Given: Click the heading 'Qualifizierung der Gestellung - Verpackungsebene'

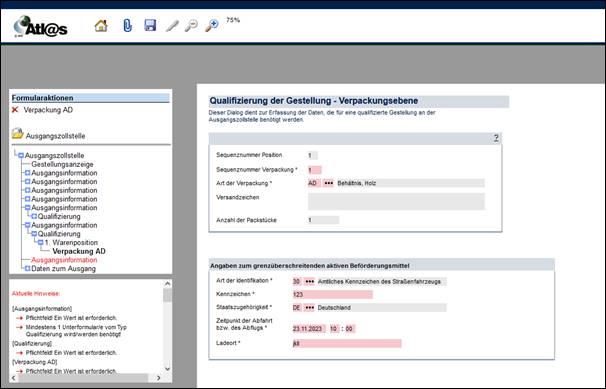Looking at the screenshot, I should 314,101.
